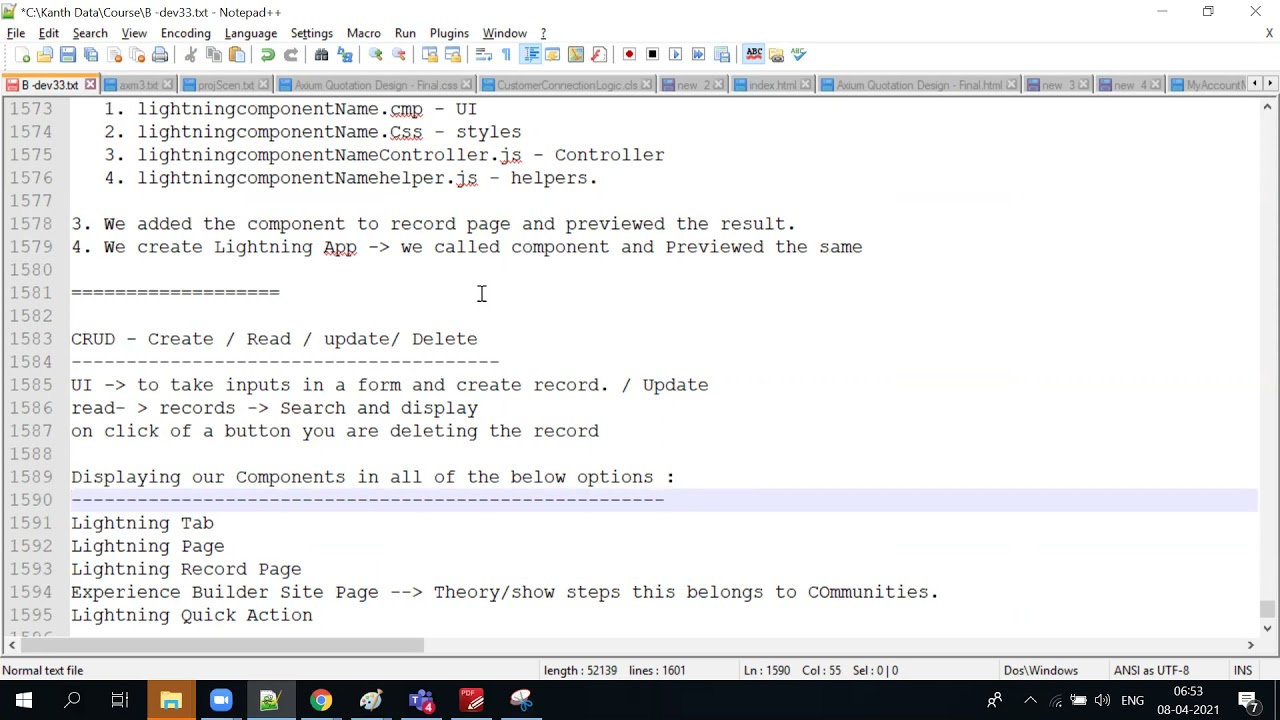Undo the last edit from toolbar

267,54
